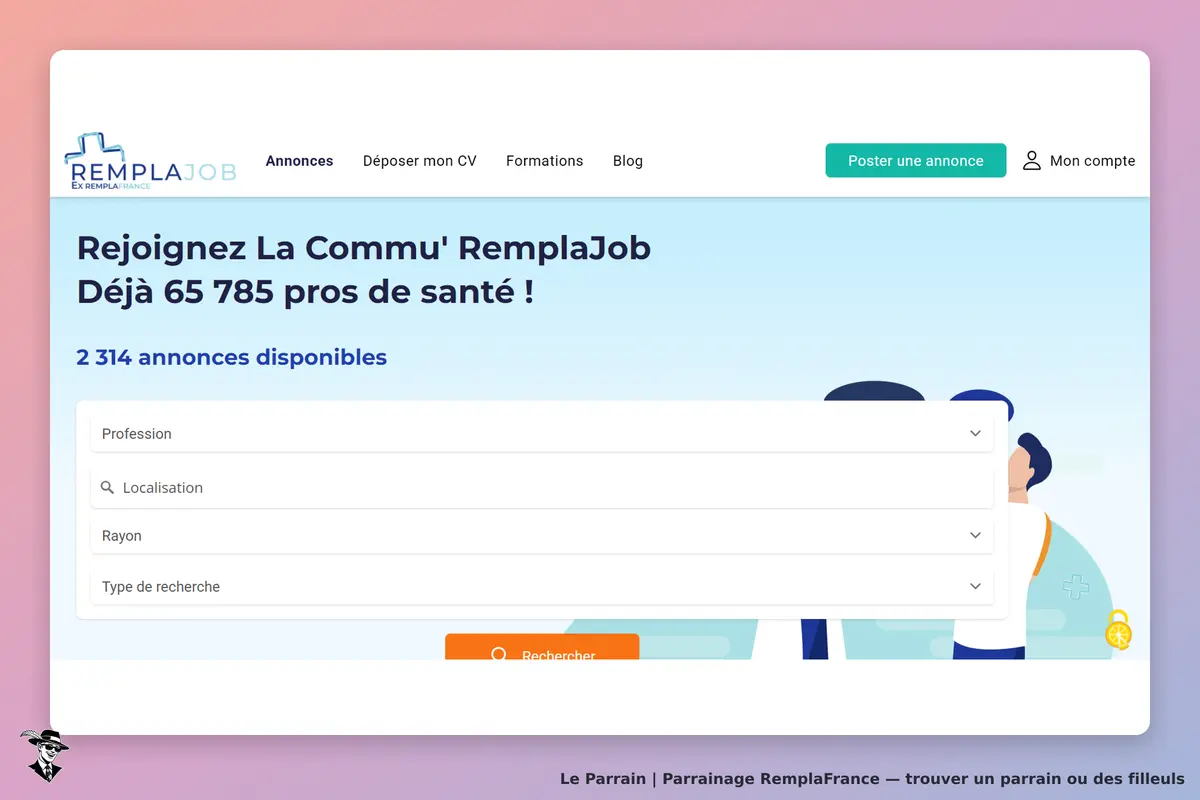Image resolution: width=1200 pixels, height=800 pixels.
Task: Visit the Blog section
Action: pyautogui.click(x=628, y=161)
